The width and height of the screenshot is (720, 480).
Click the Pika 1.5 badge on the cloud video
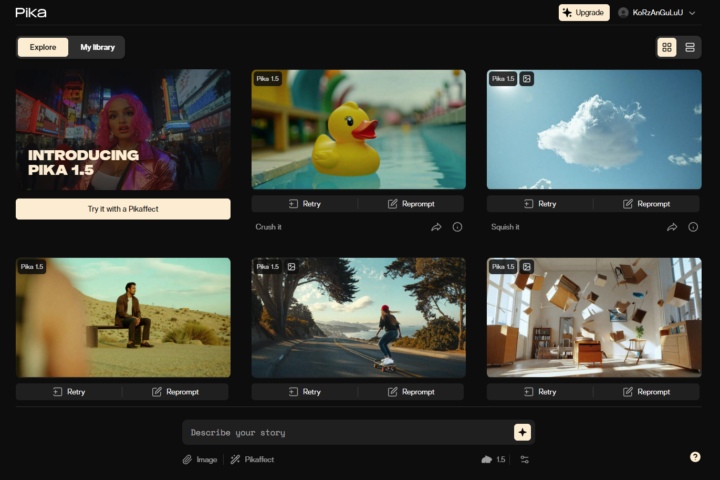click(x=503, y=79)
